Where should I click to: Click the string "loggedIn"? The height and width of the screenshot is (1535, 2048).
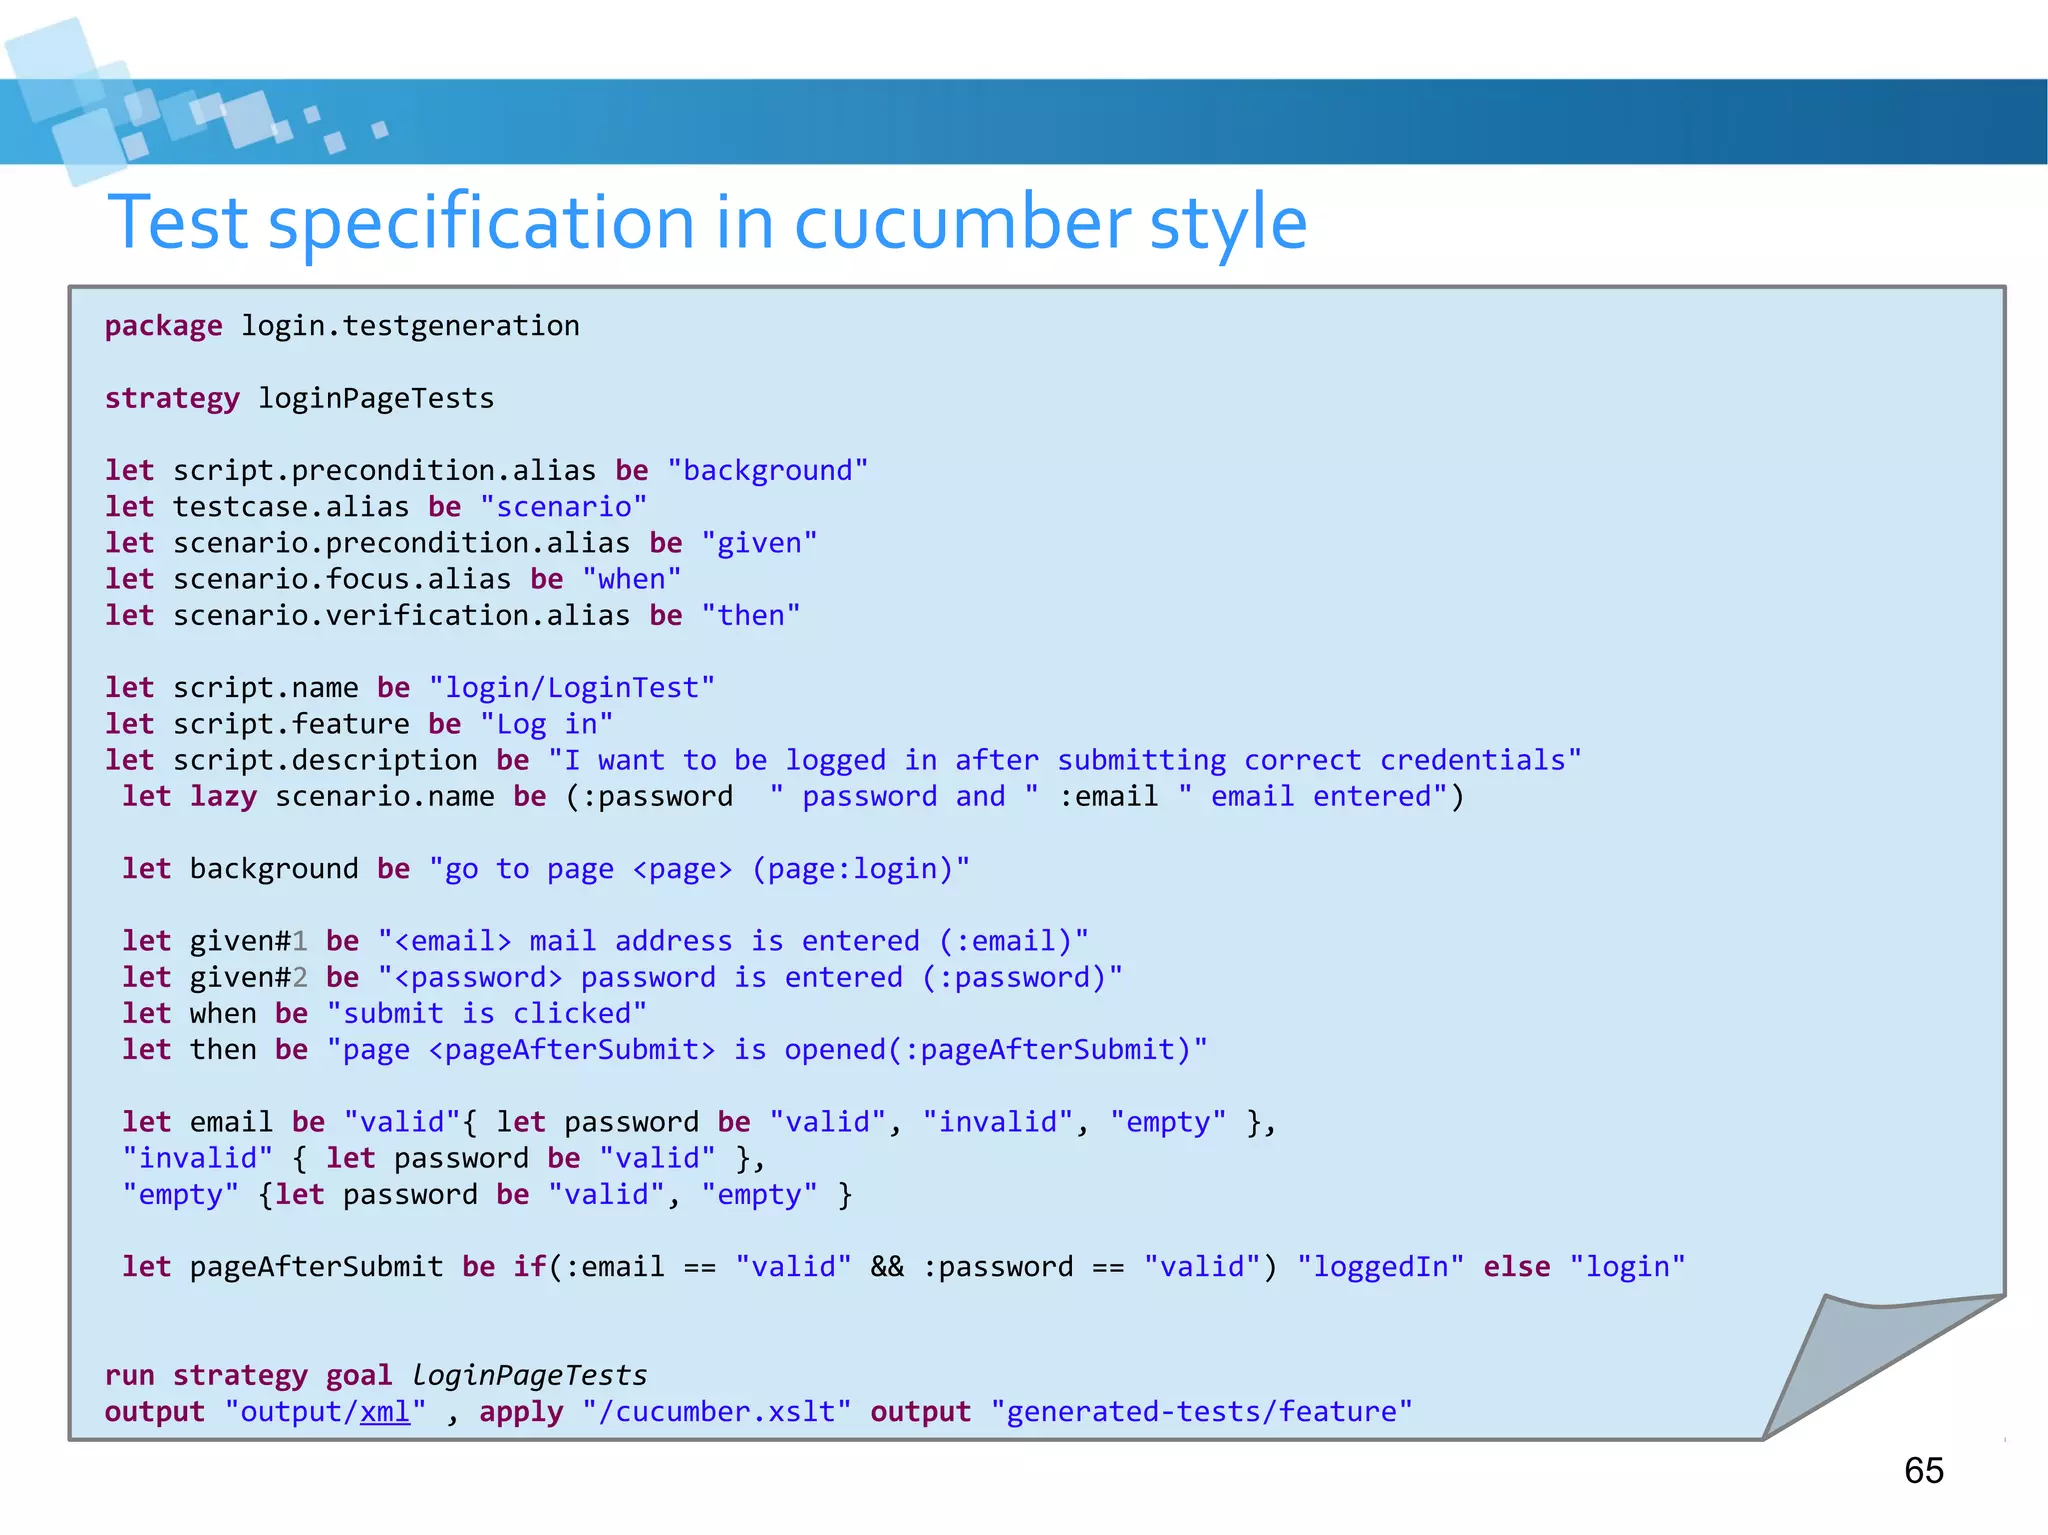tap(1380, 1268)
